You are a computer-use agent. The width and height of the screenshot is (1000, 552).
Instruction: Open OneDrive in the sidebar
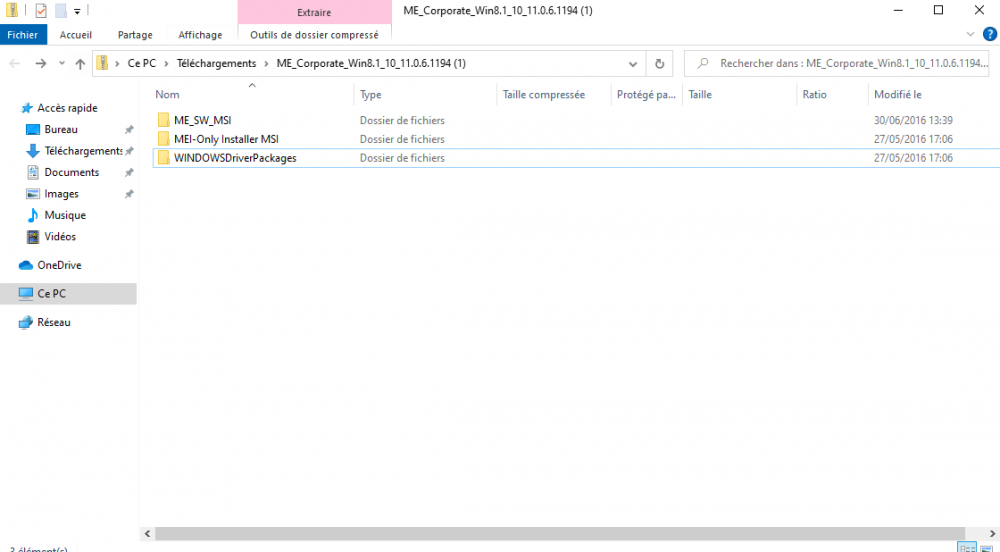59,265
